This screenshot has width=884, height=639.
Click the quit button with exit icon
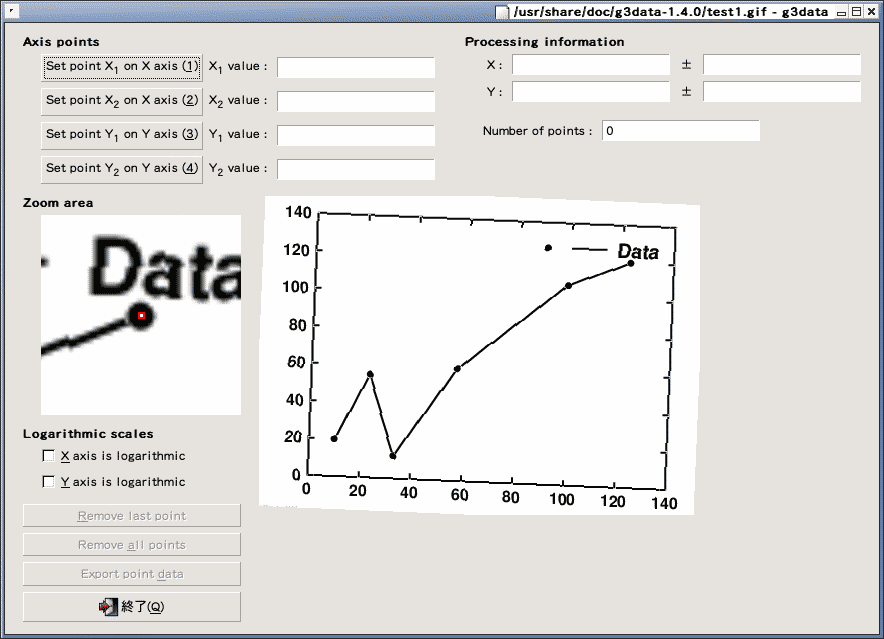point(132,607)
